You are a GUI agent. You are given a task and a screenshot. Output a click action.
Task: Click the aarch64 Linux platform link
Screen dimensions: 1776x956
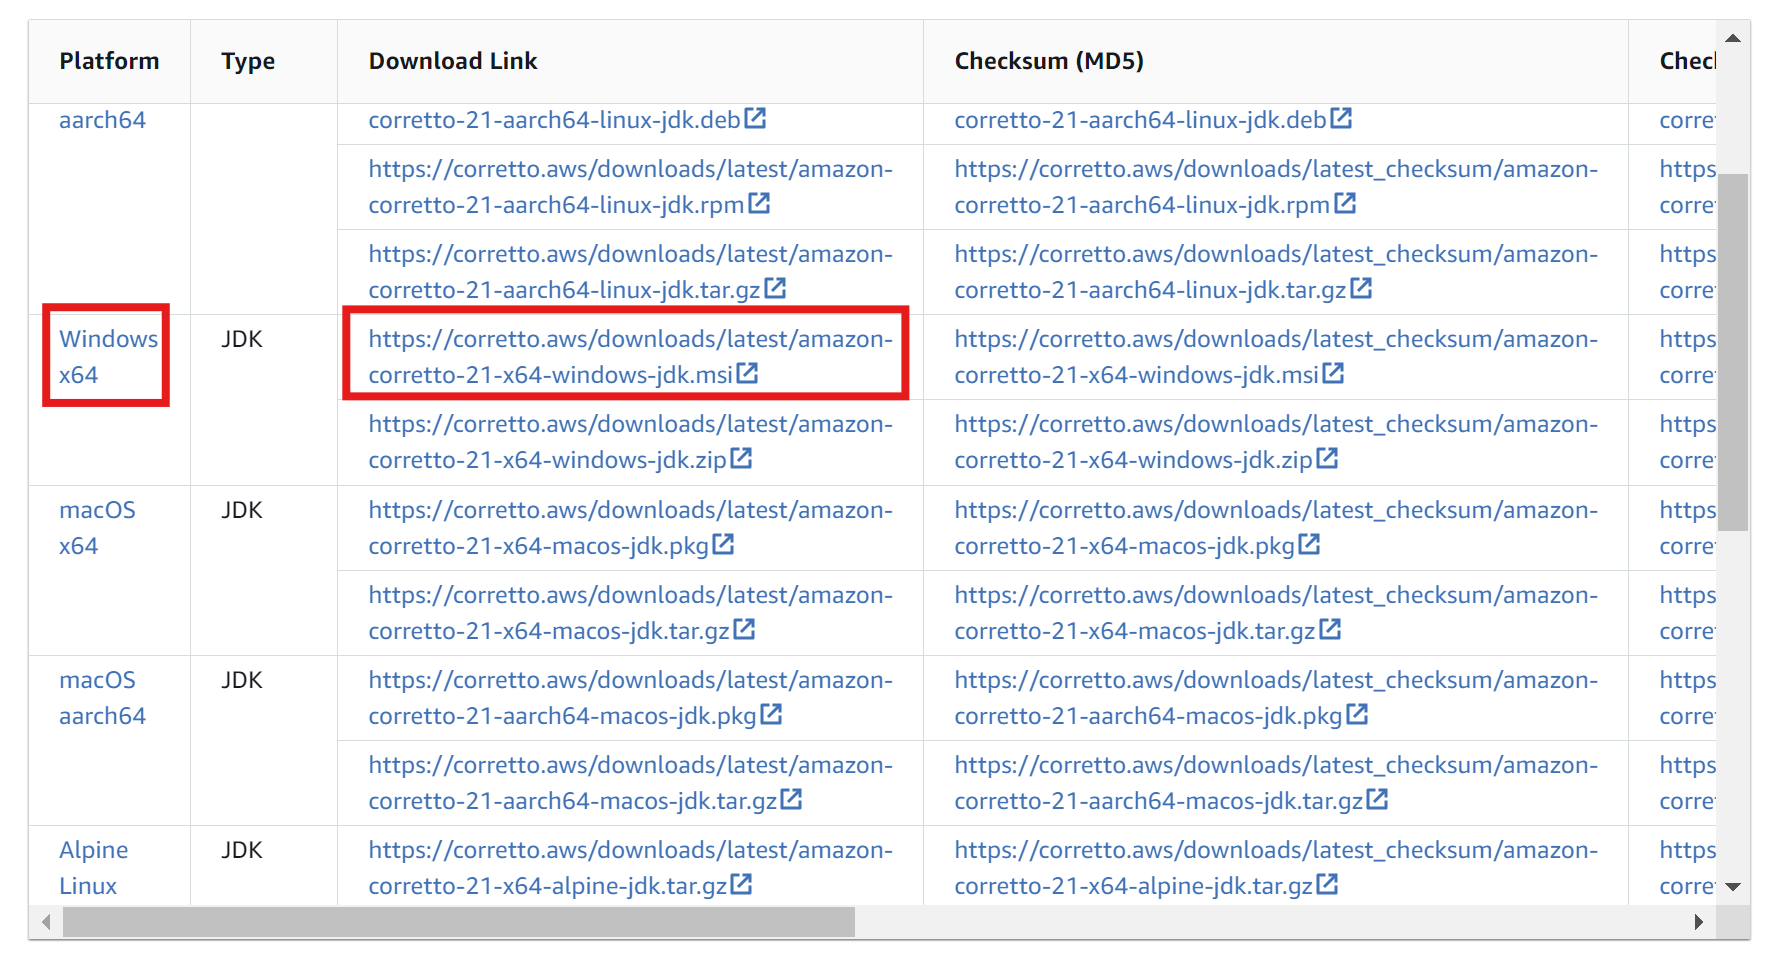point(102,120)
